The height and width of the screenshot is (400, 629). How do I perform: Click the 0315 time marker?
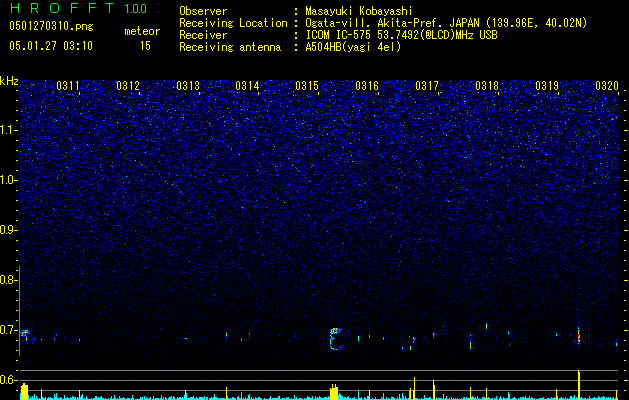click(307, 85)
